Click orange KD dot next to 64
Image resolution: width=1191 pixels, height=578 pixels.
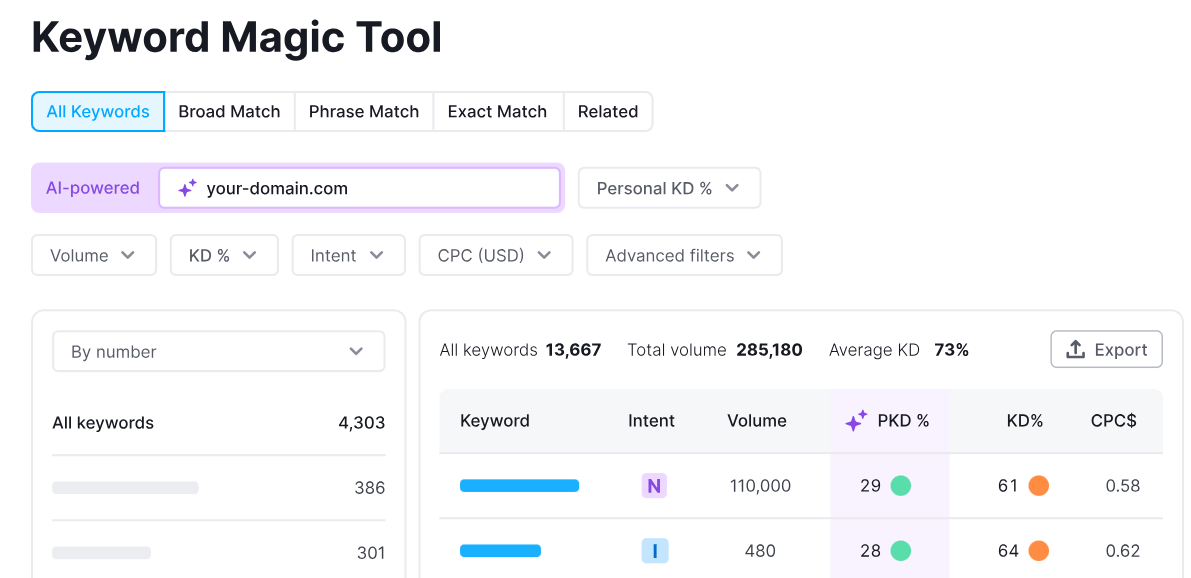coord(1038,551)
